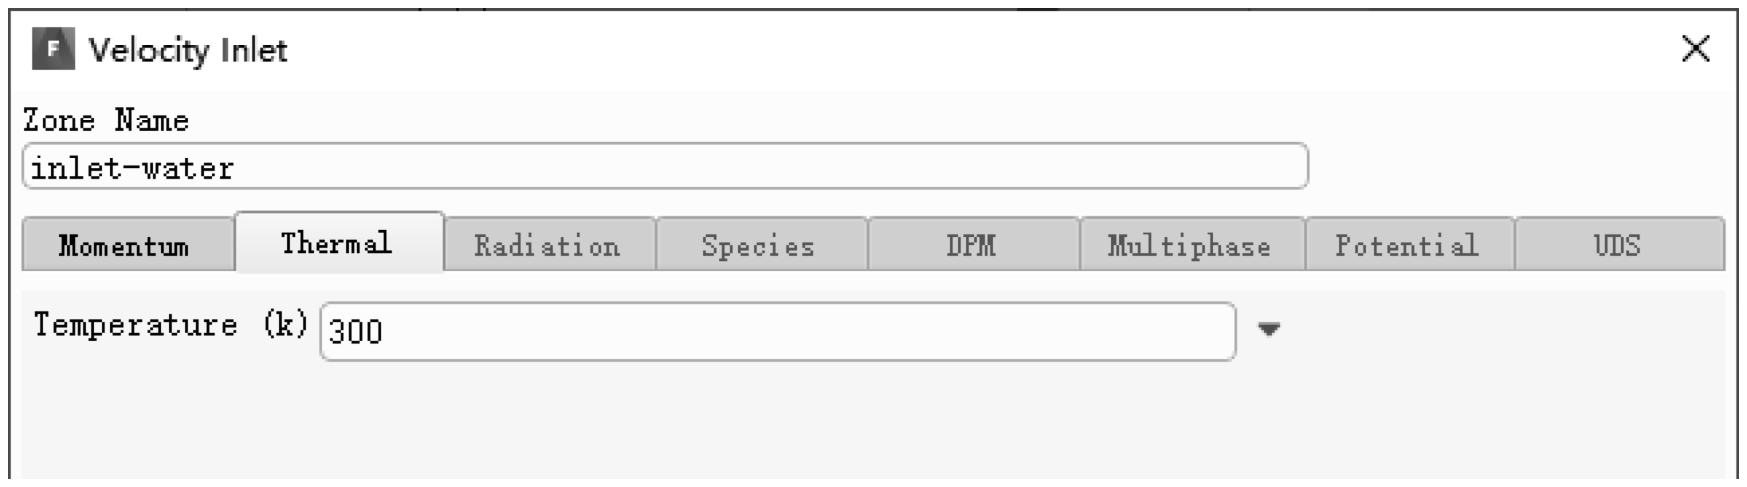Image resolution: width=1747 pixels, height=487 pixels.
Task: Click the Zone Name label
Action: tap(106, 120)
